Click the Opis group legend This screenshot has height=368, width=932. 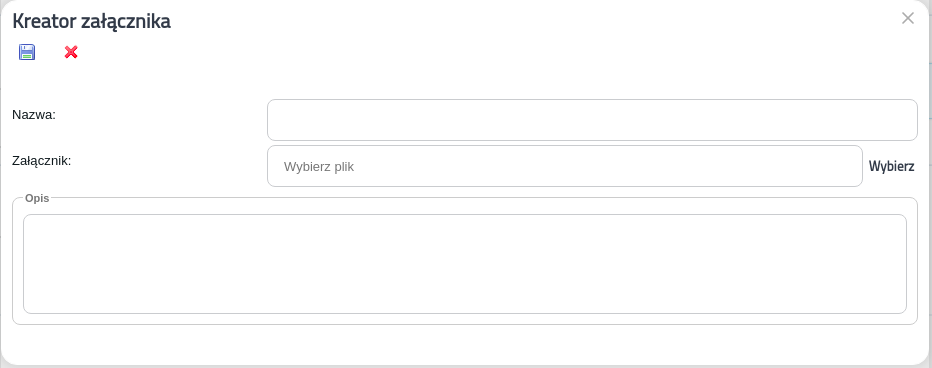pos(37,198)
